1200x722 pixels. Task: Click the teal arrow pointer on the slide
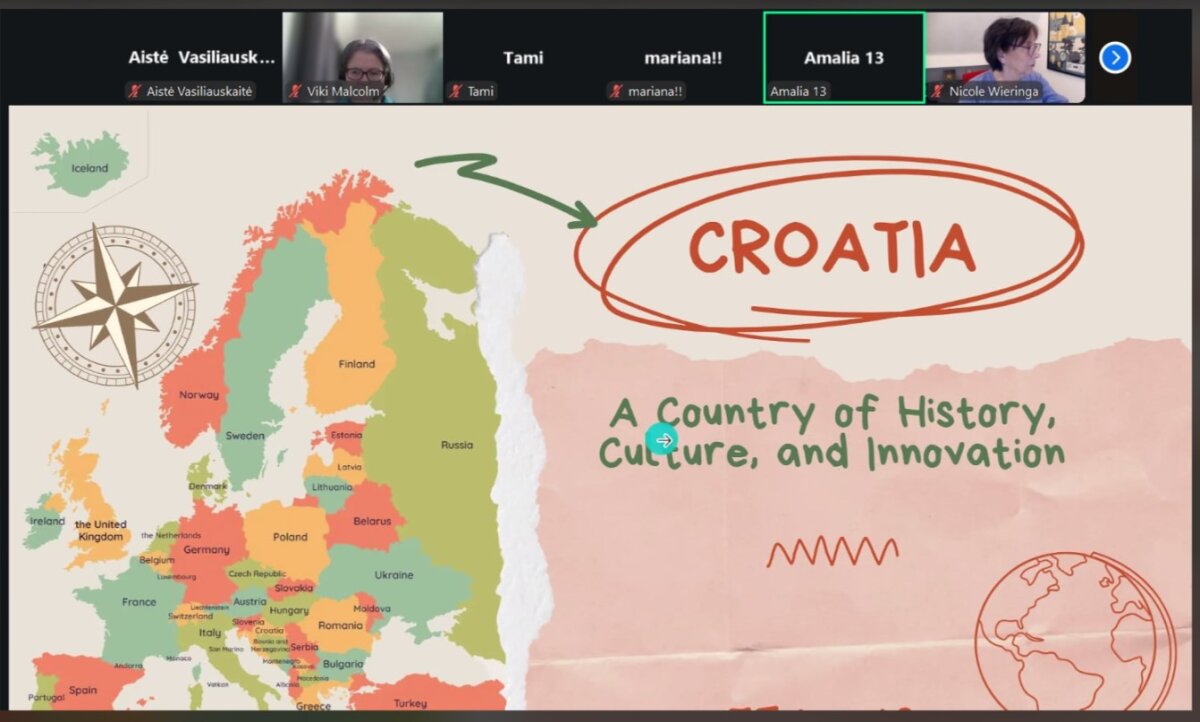coord(662,439)
